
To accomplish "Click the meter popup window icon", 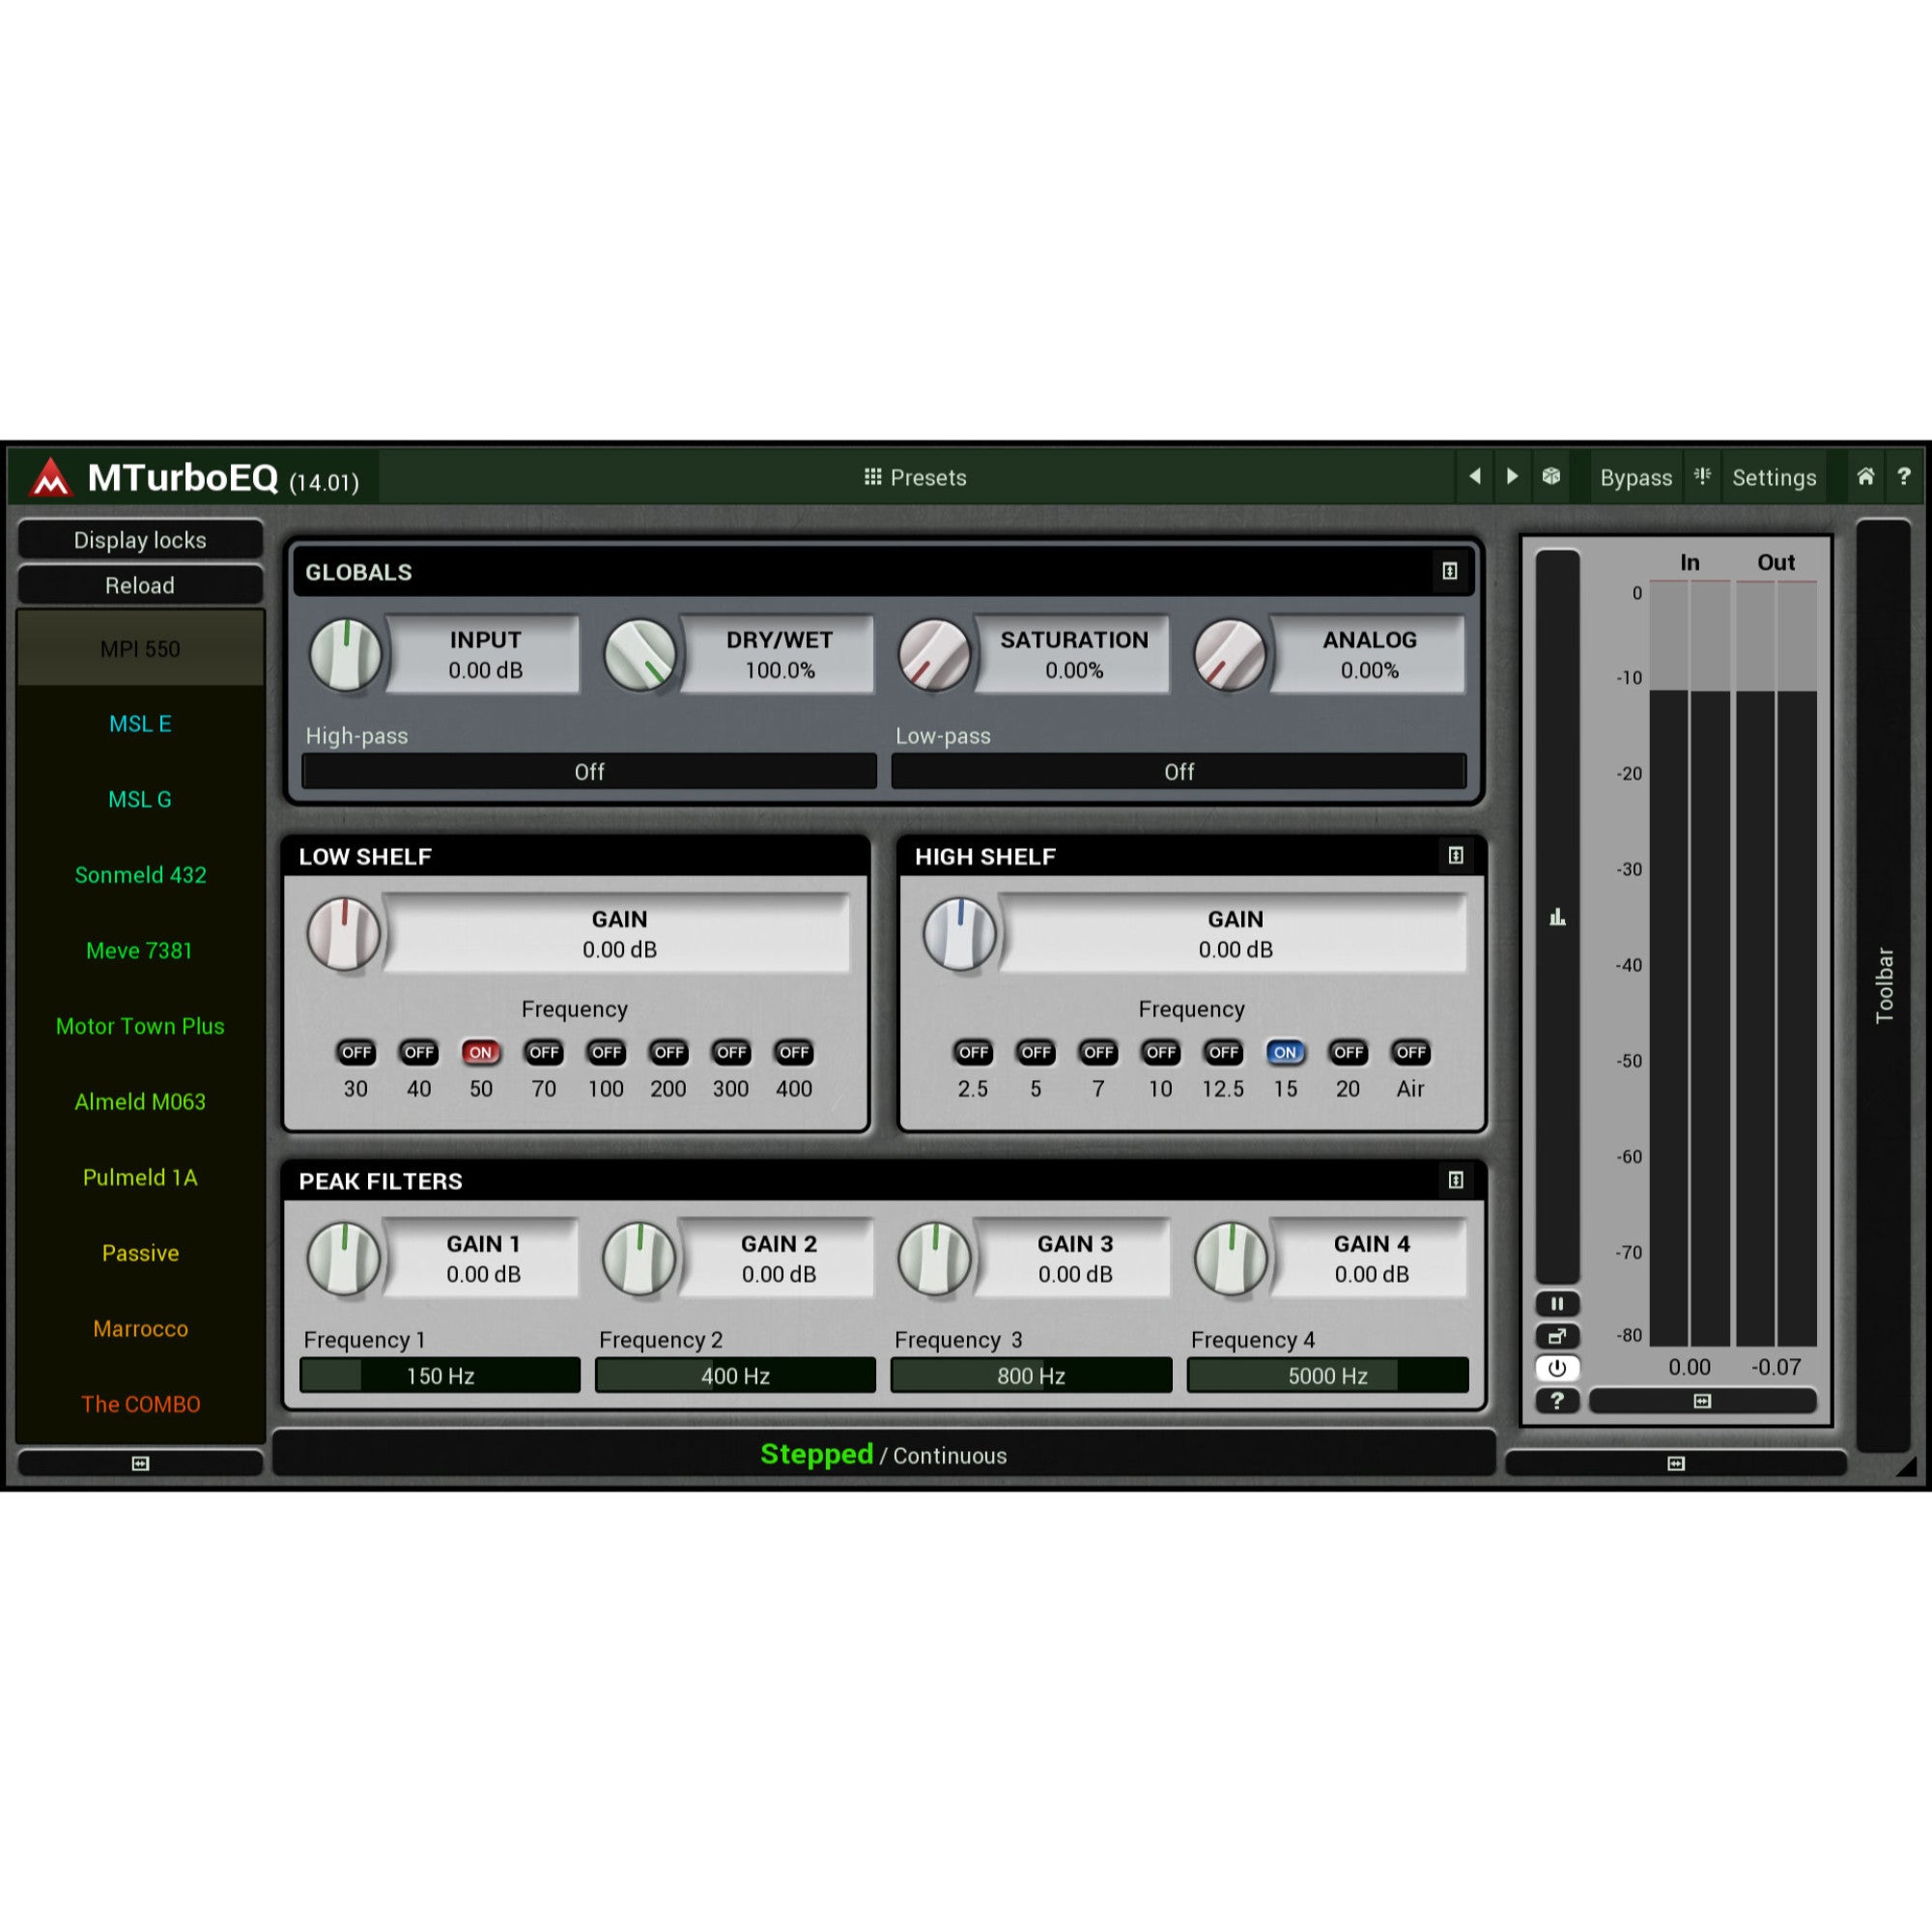I will tap(1557, 1336).
